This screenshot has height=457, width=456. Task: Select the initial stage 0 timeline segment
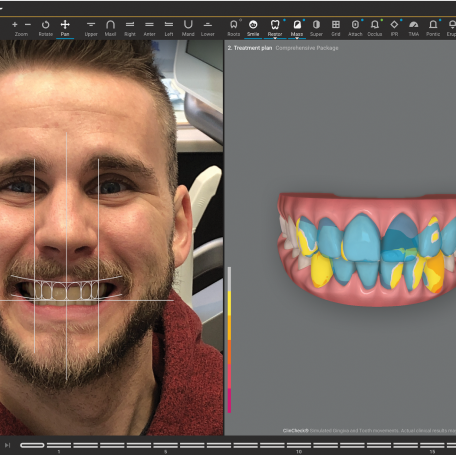click(32, 445)
